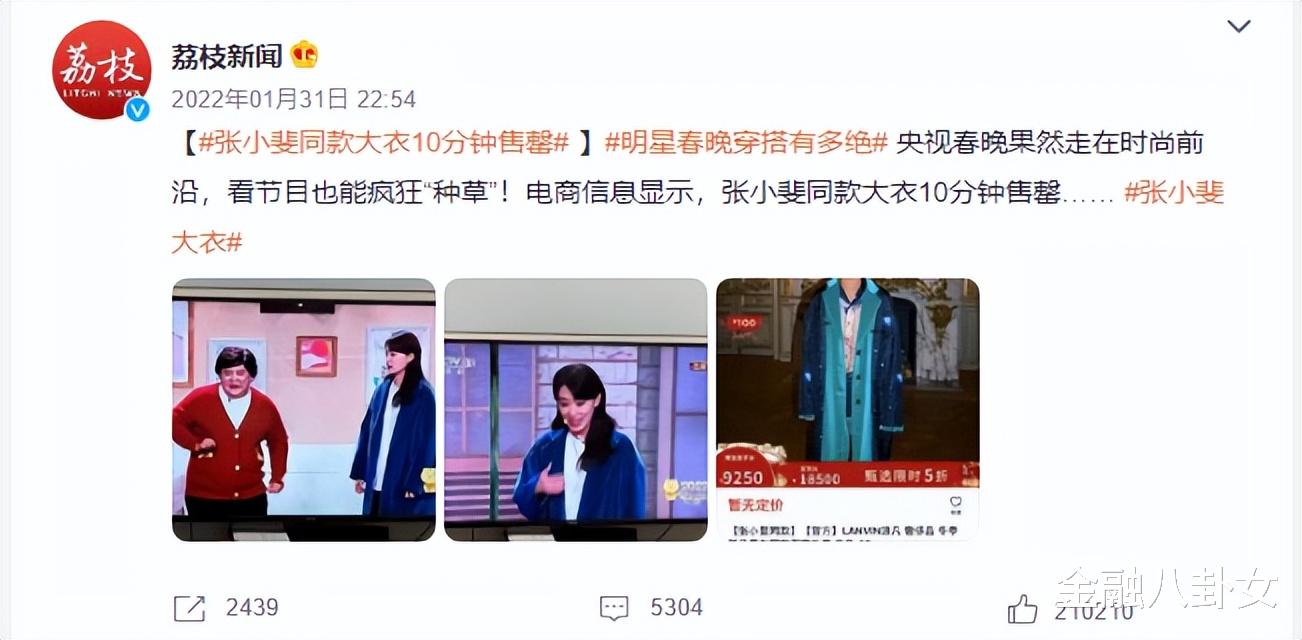This screenshot has width=1302, height=640.
Task: Open hashtag #张小斐同款大衣10分钟售罄#
Action: coord(384,142)
